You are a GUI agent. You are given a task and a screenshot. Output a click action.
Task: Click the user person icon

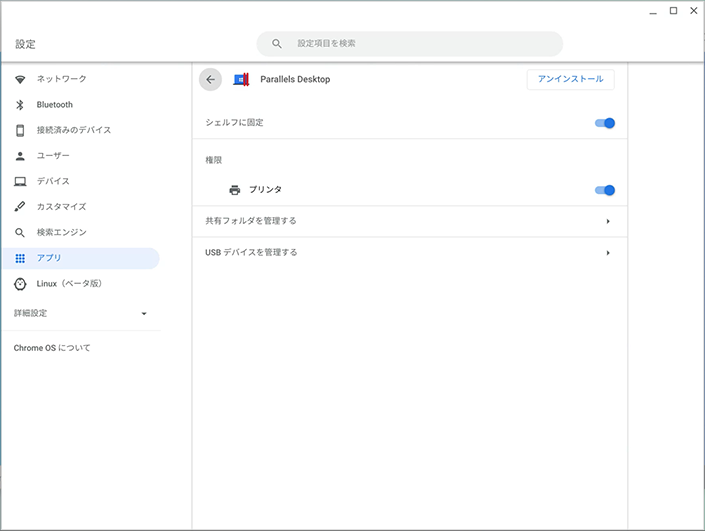[20, 156]
